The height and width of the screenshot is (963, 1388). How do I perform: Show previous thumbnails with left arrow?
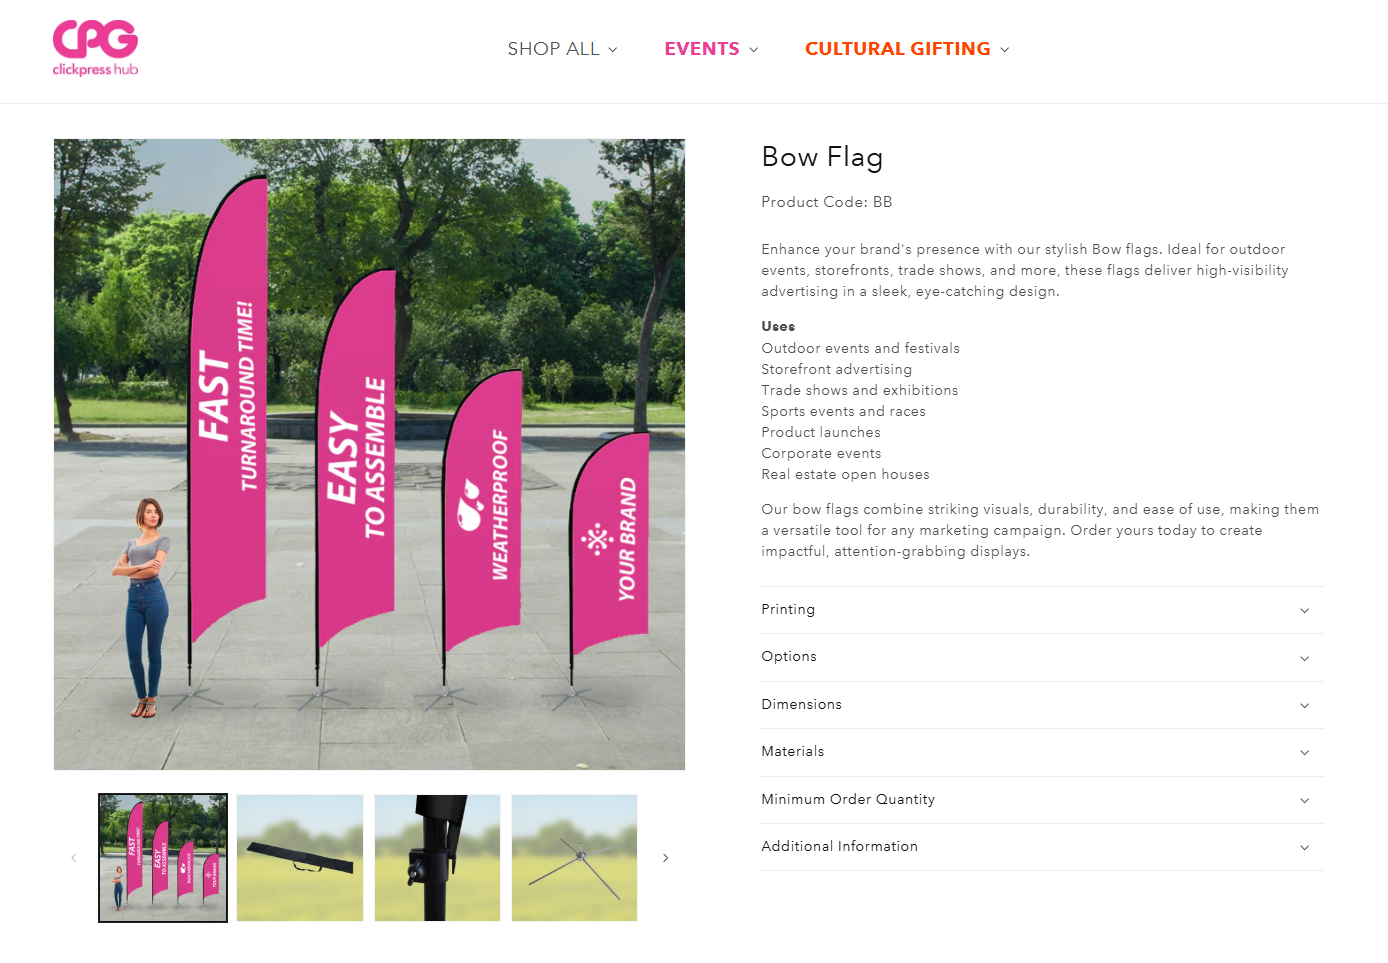coord(74,858)
